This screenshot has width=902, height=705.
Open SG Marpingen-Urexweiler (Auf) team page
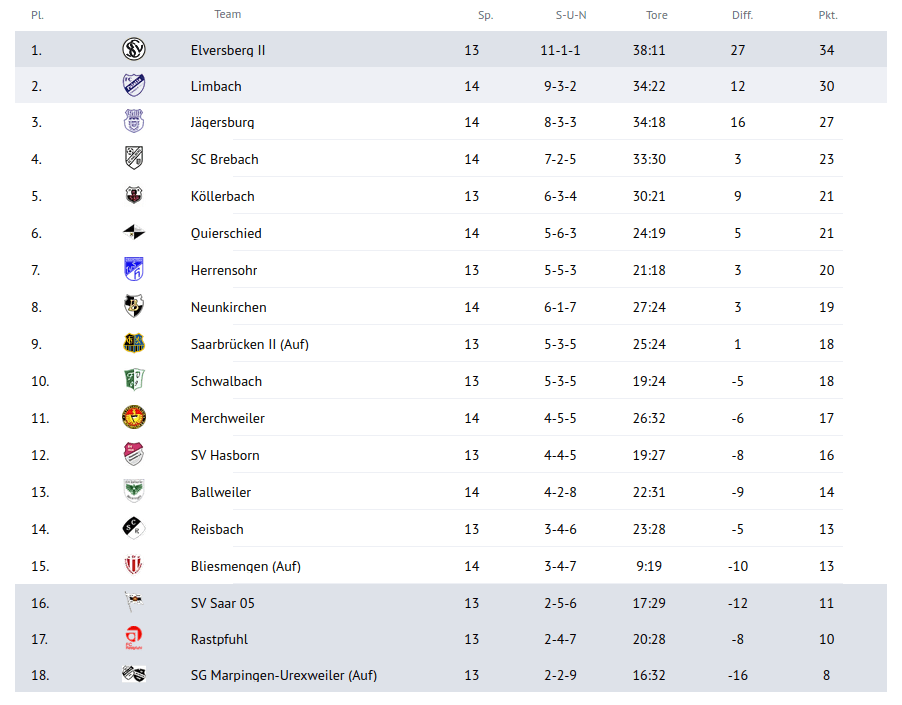click(283, 675)
